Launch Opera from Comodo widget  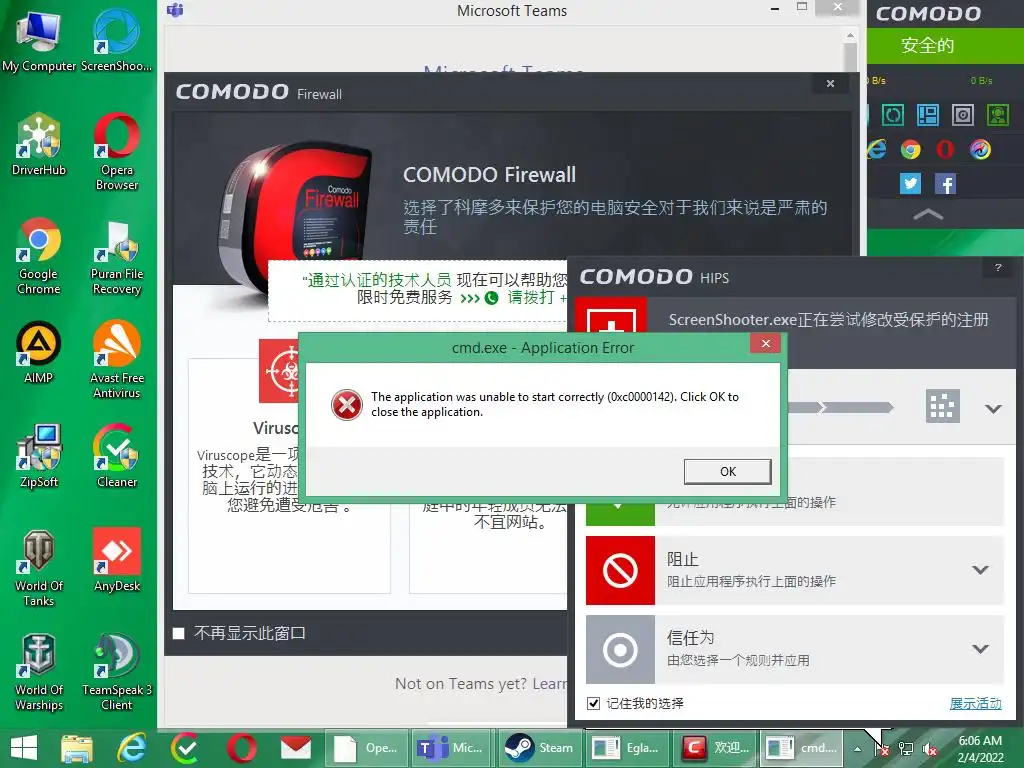click(945, 150)
